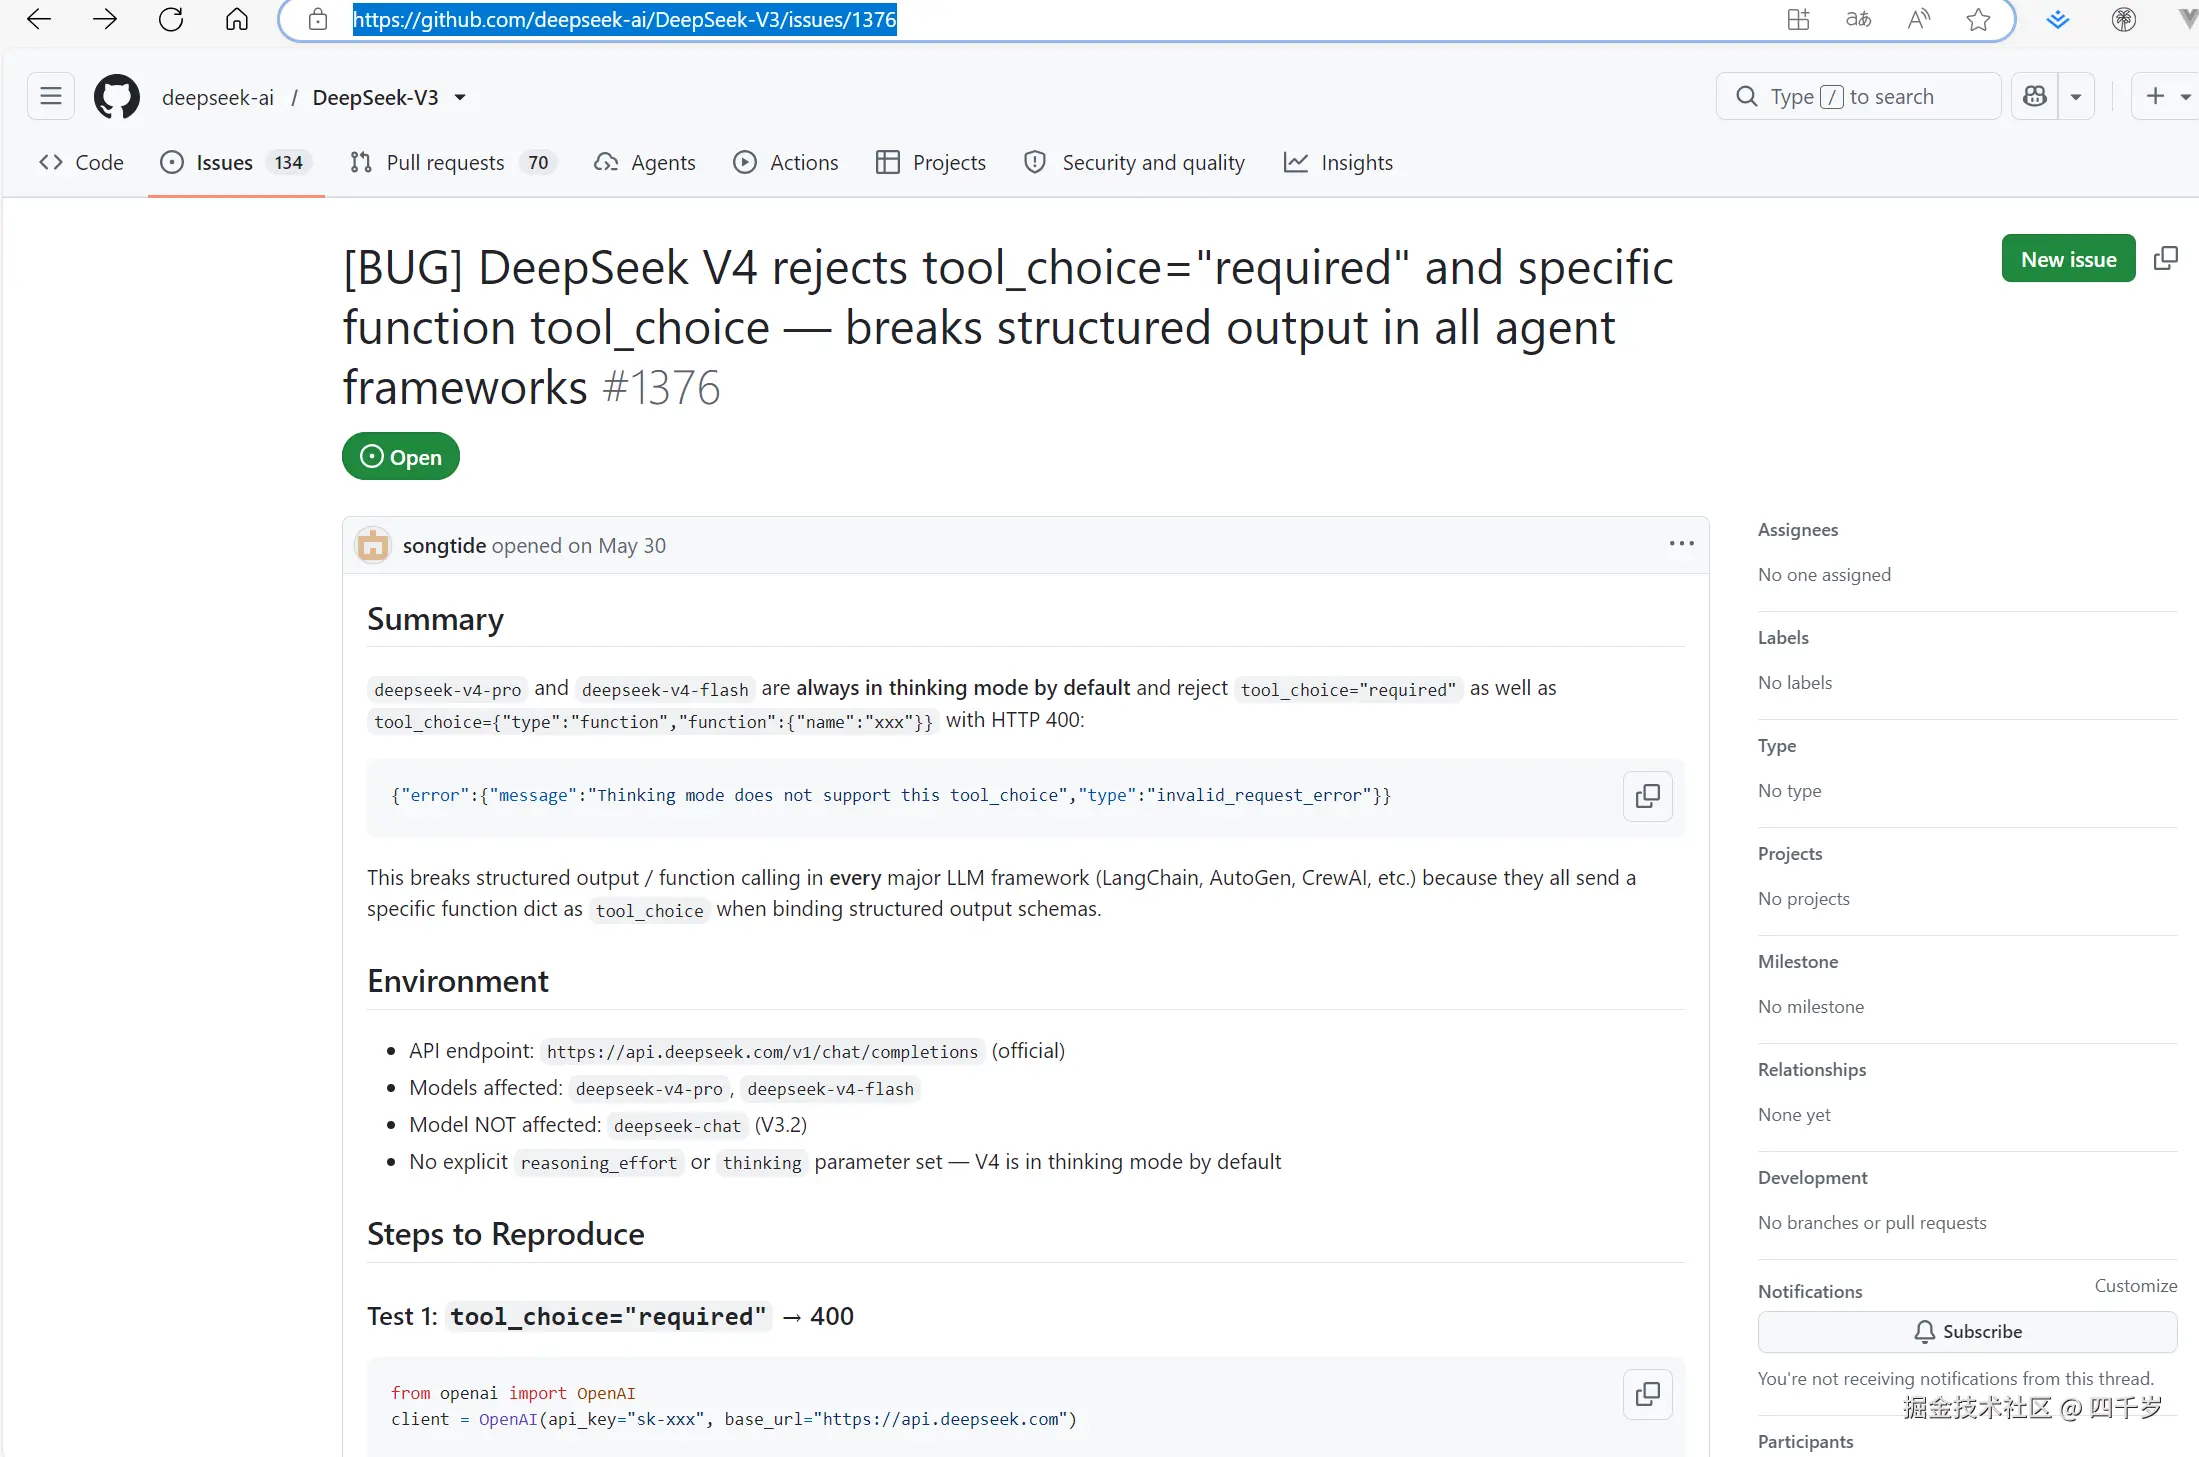The image size is (2199, 1457).
Task: Open the blue double-check browser extension
Action: click(2058, 19)
